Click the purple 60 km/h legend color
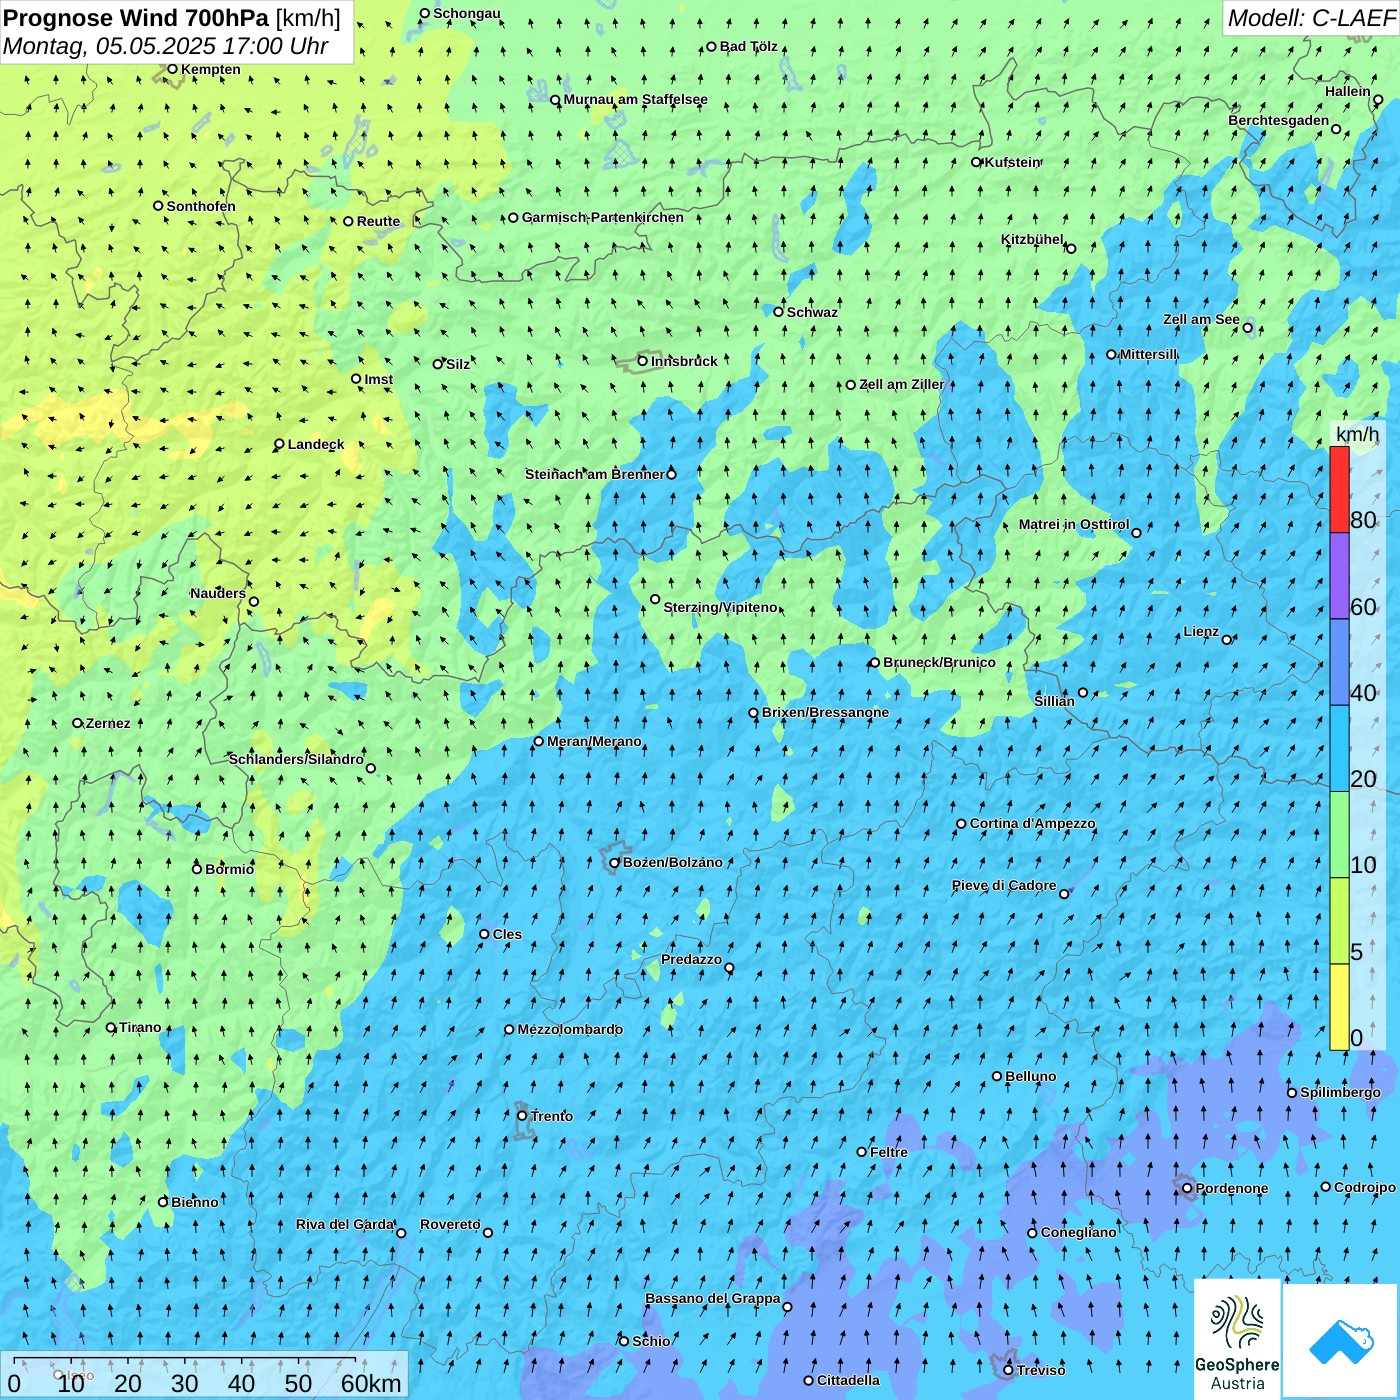The width and height of the screenshot is (1400, 1400). tap(1339, 576)
